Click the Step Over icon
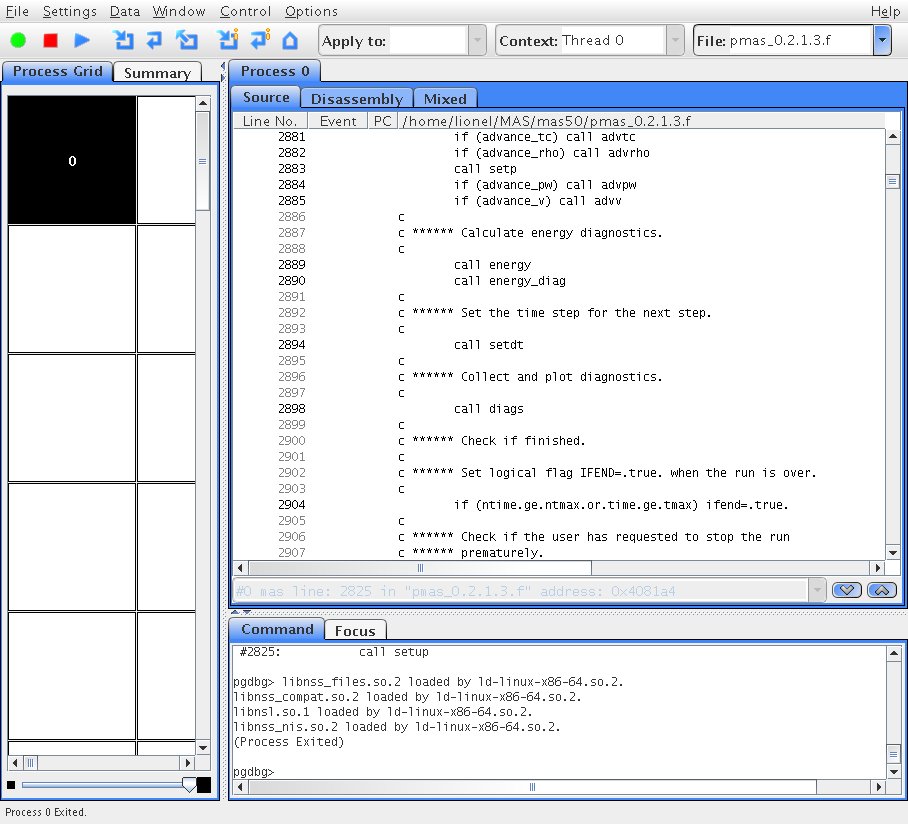The image size is (908, 824). (154, 41)
